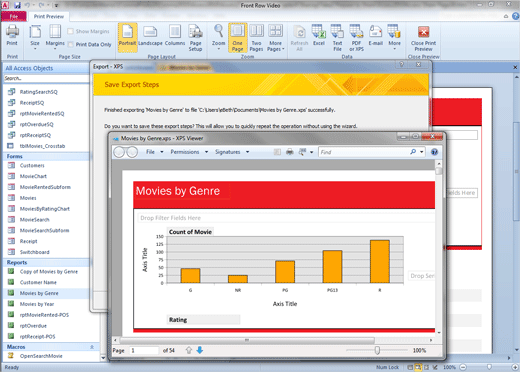Click the XPS Viewer vertical scrollbar
The image size is (520, 372).
[x=439, y=171]
